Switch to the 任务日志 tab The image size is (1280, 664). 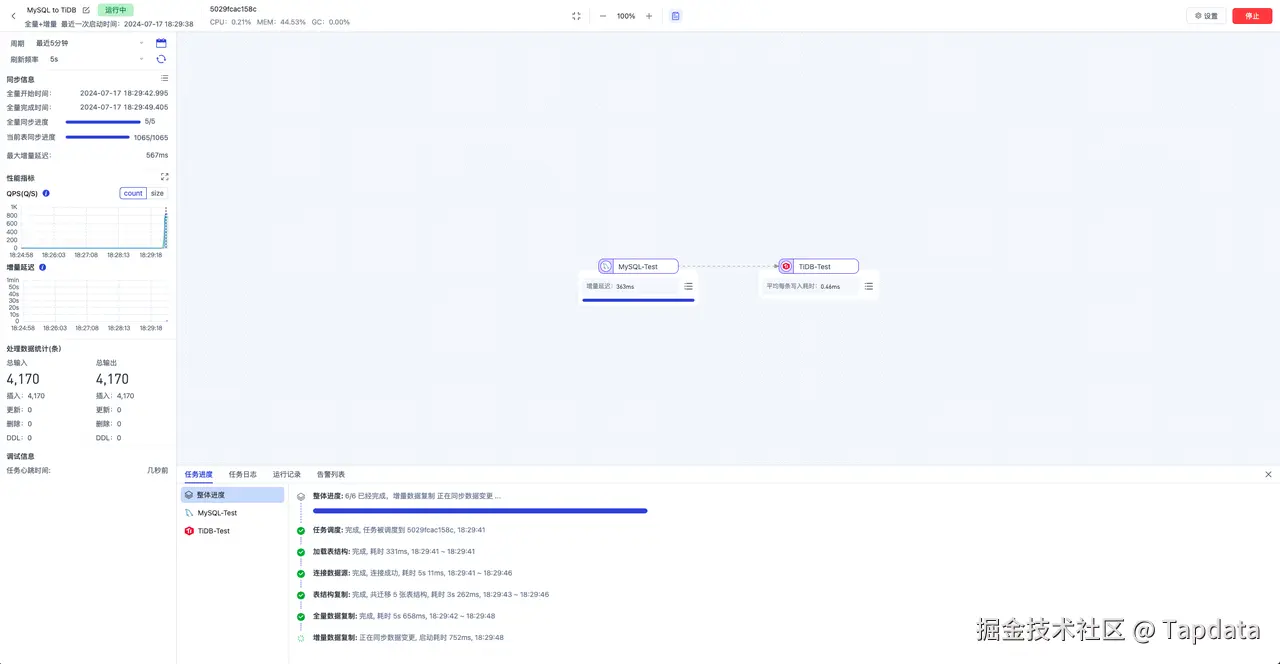pos(243,474)
